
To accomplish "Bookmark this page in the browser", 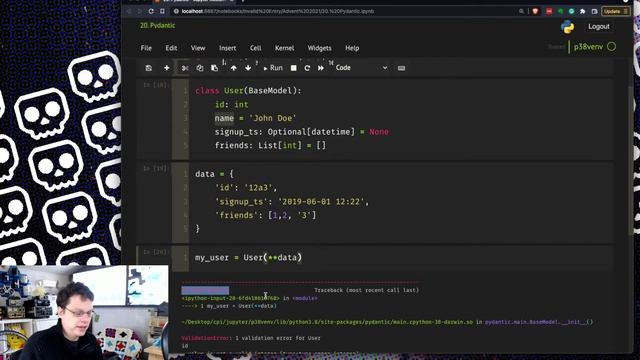I will click(162, 11).
